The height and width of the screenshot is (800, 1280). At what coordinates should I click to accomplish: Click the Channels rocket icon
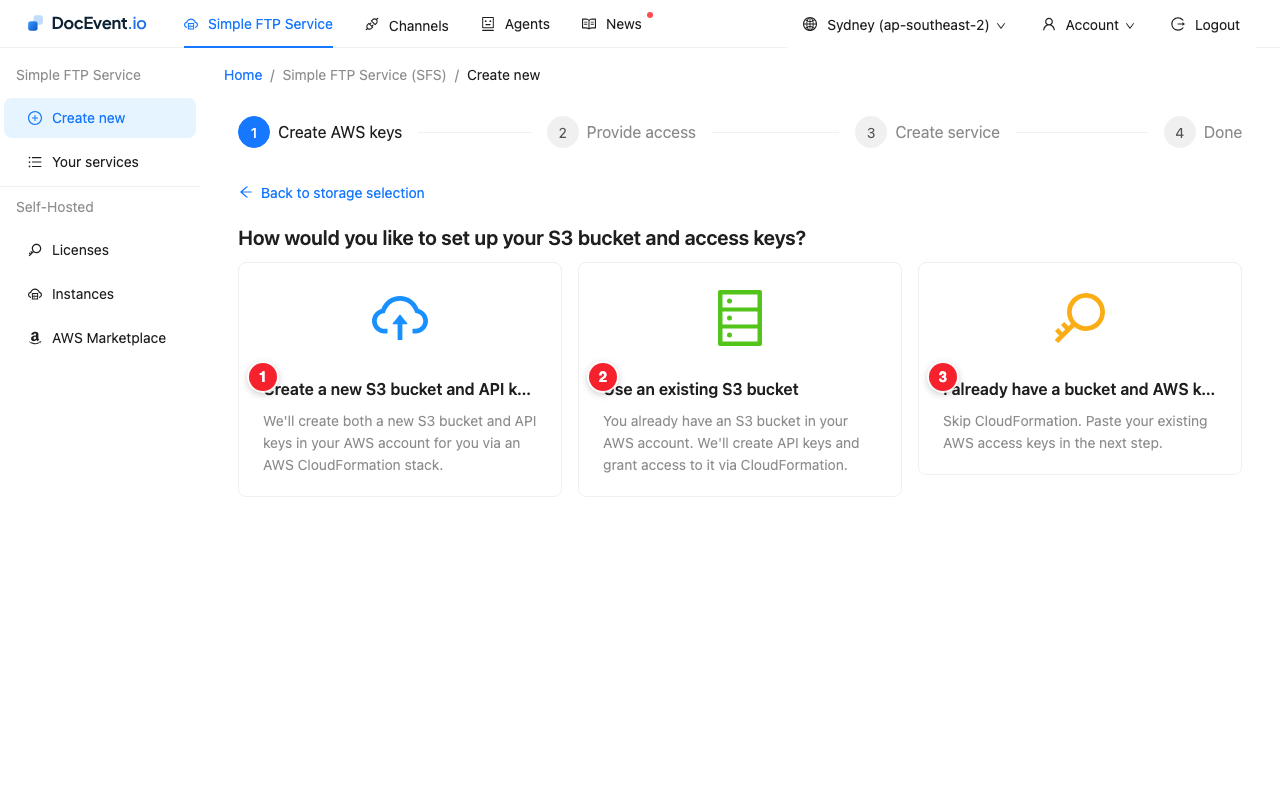[x=372, y=25]
